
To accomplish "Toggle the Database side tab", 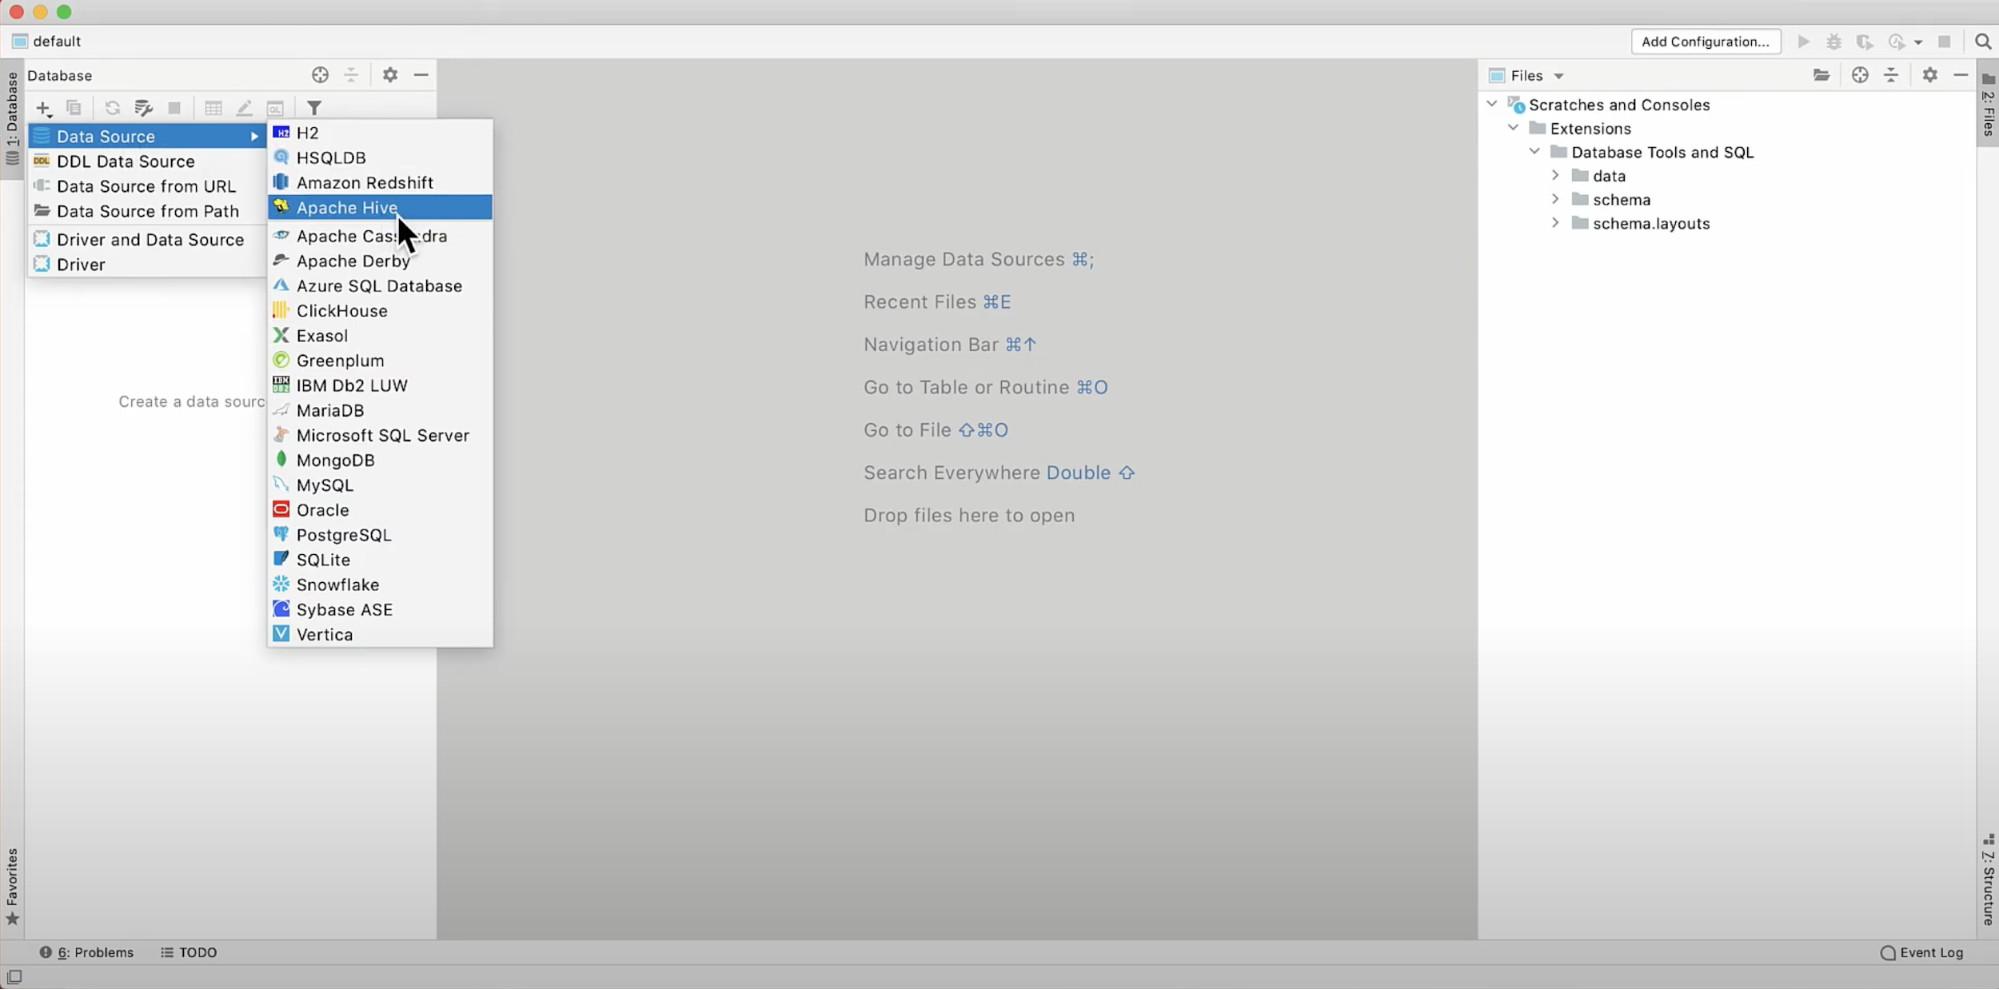I will click(12, 120).
